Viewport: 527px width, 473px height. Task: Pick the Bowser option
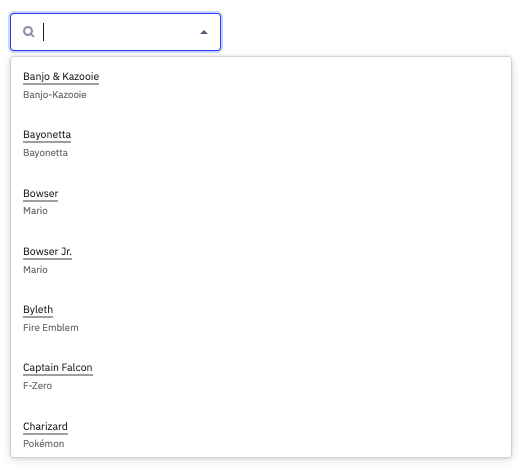coord(41,194)
